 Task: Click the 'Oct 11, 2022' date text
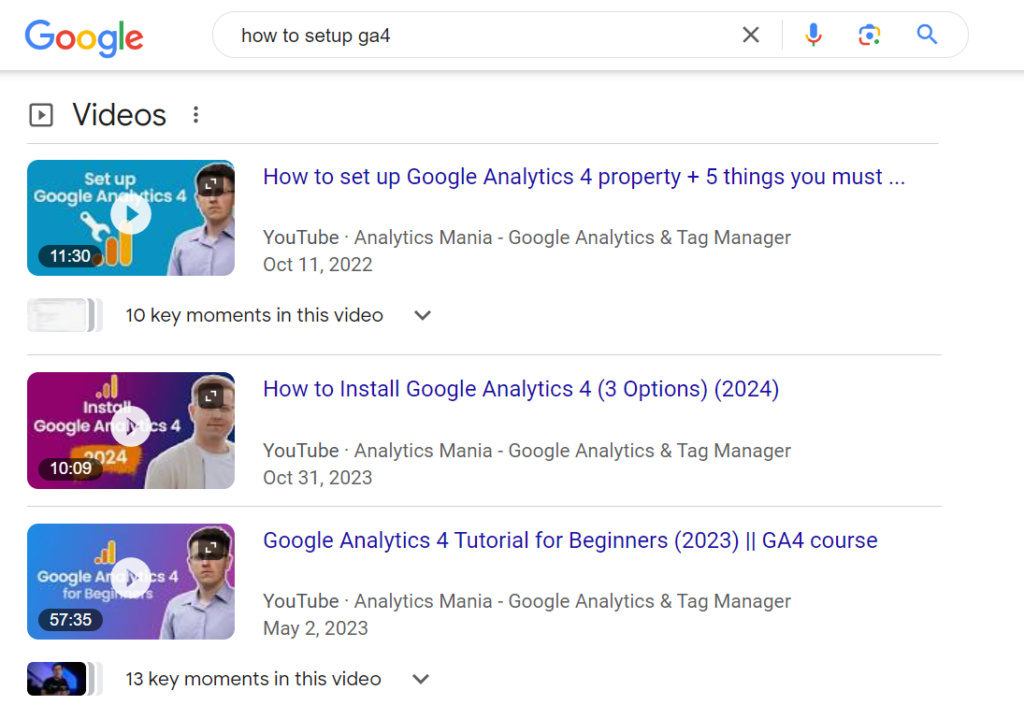click(317, 264)
